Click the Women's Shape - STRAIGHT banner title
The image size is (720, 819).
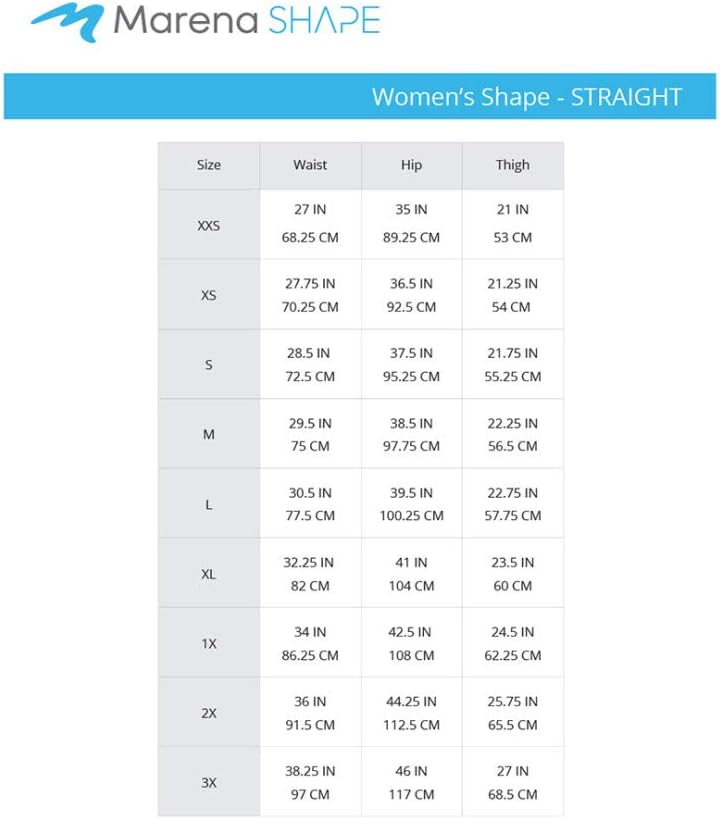coord(527,97)
